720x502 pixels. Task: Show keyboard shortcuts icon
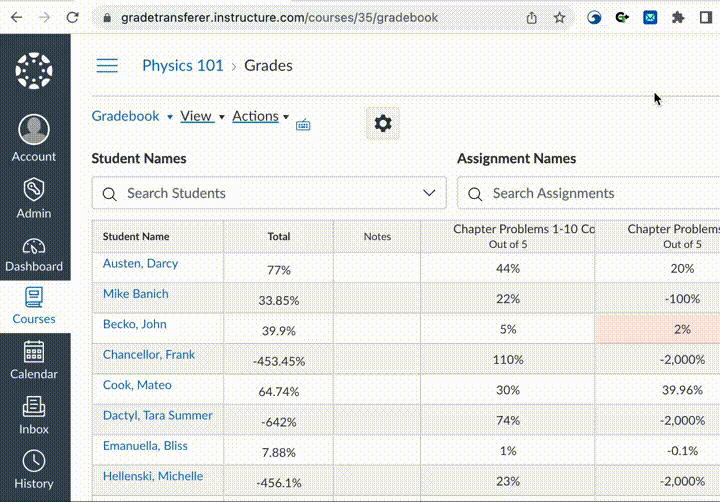tap(303, 124)
